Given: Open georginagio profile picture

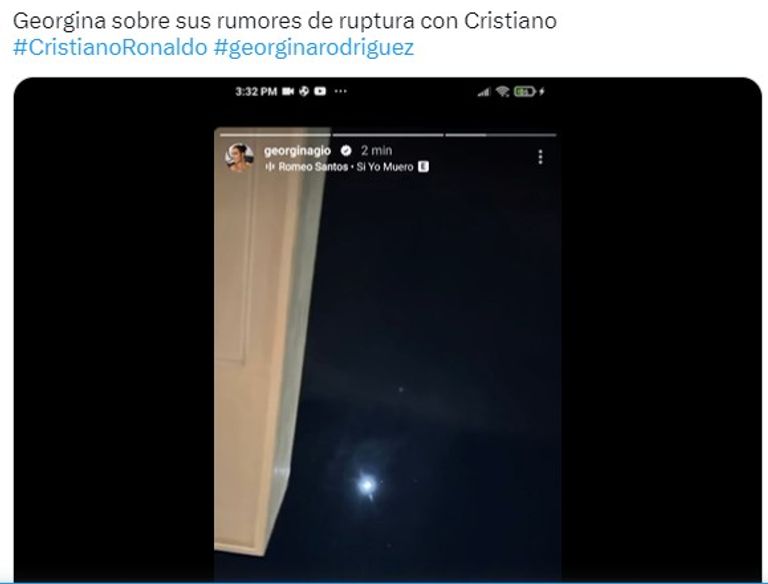Looking at the screenshot, I should click(x=239, y=157).
